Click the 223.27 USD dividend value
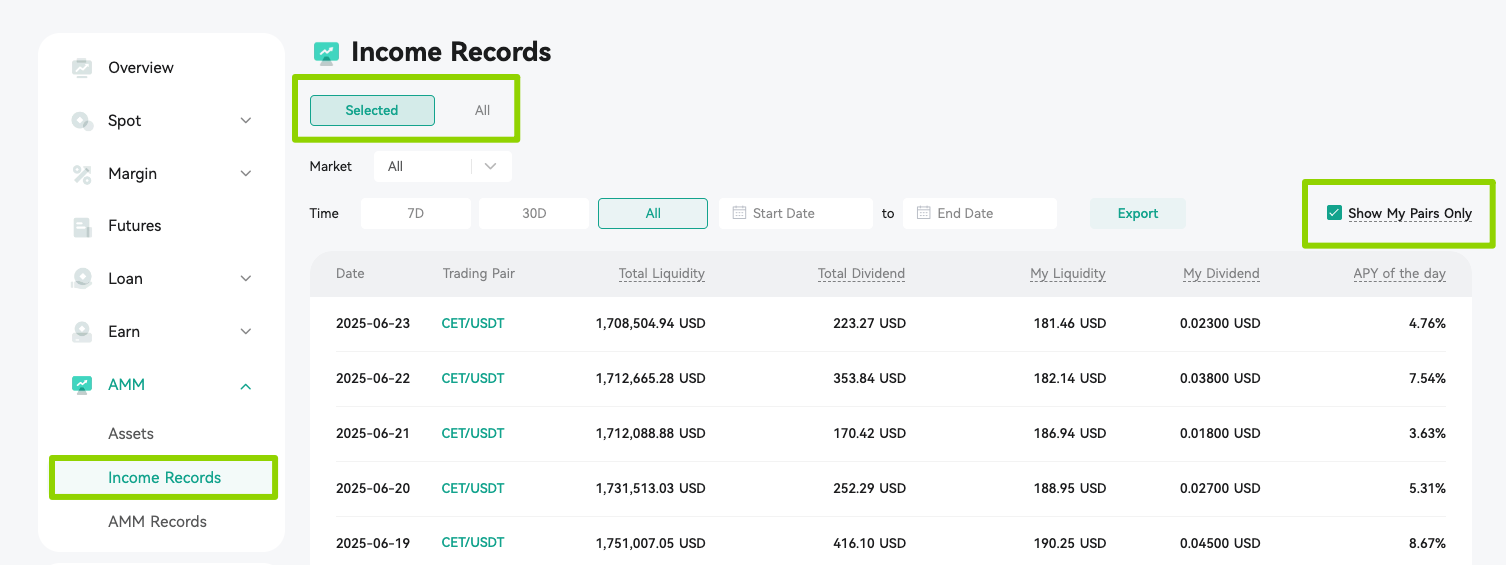 869,324
